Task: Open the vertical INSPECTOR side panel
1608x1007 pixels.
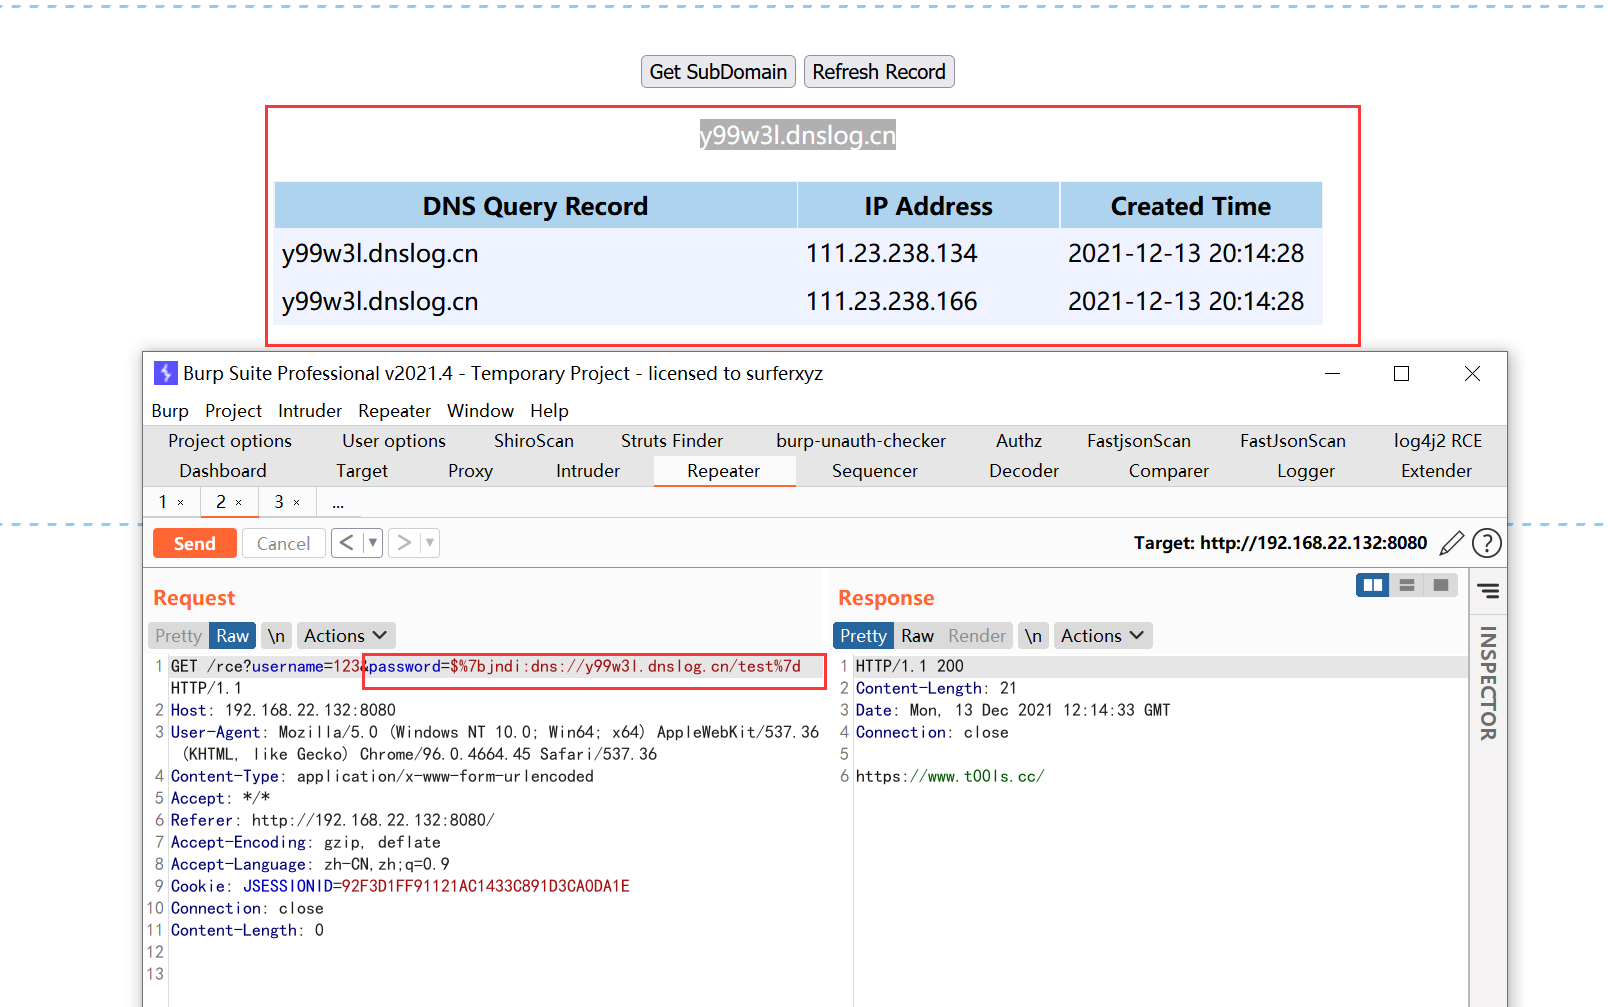Action: click(1489, 683)
